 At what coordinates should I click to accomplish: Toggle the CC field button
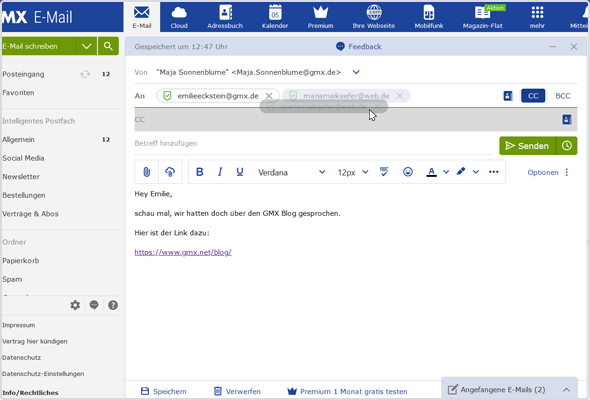pos(533,96)
